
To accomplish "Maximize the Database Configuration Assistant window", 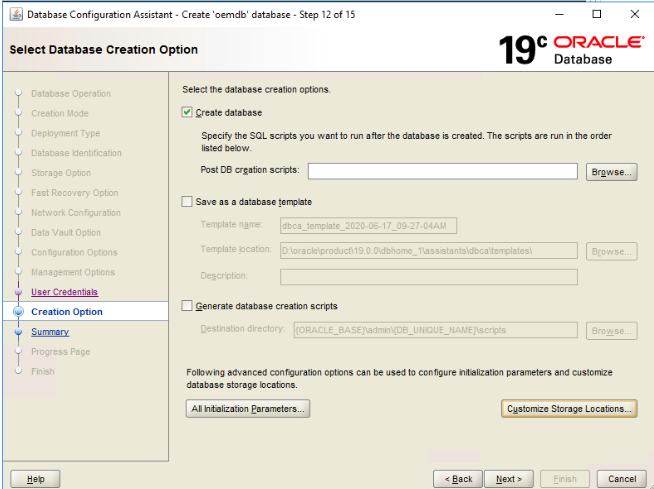I will click(x=597, y=14).
